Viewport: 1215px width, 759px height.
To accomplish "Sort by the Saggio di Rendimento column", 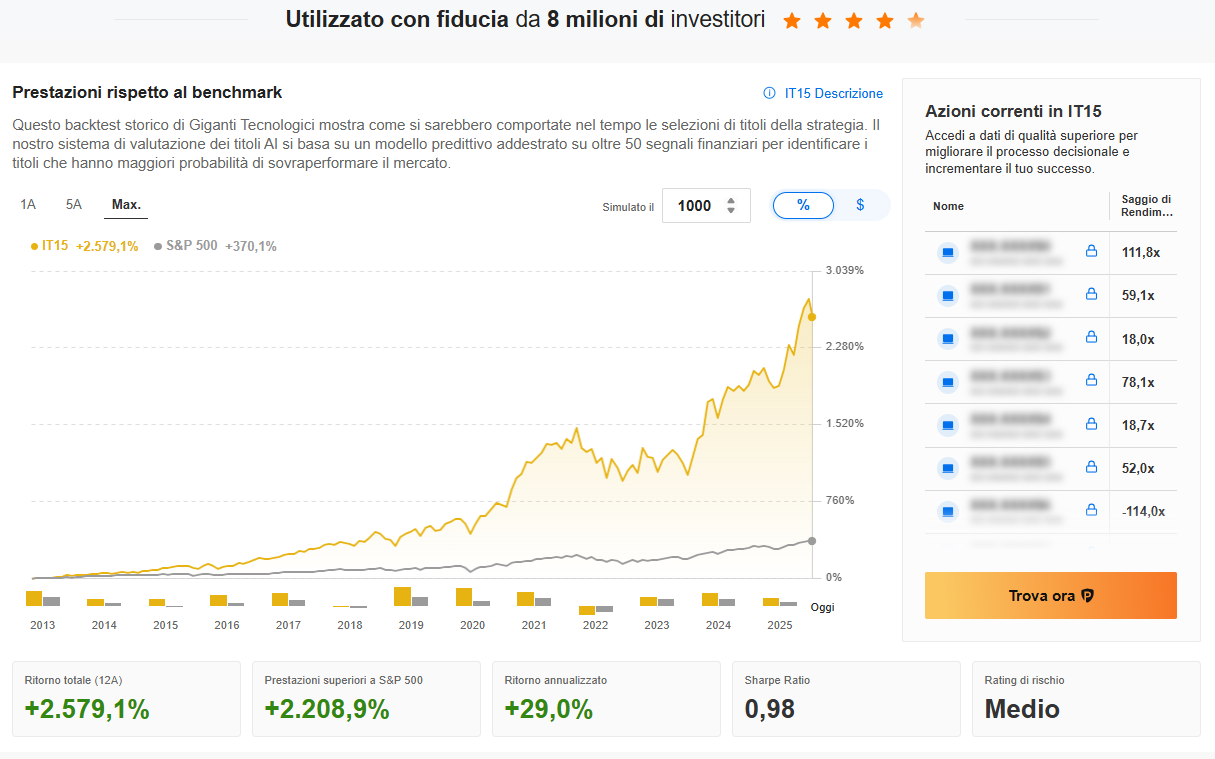I will coord(1145,206).
